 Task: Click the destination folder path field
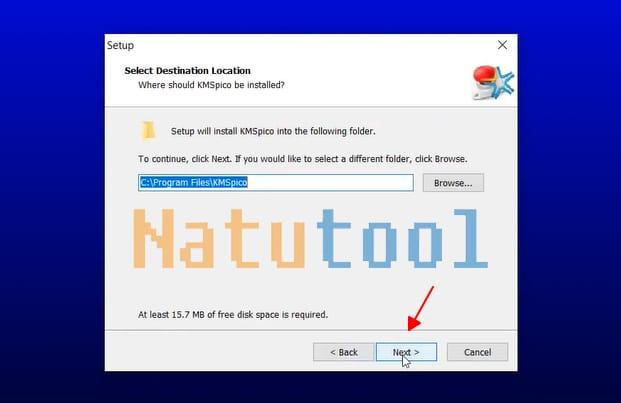pyautogui.click(x=276, y=182)
